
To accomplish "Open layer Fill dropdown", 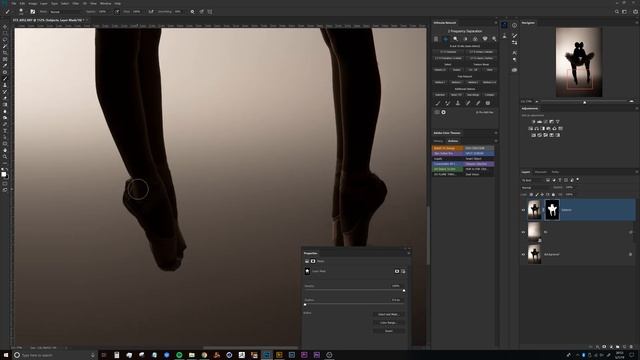I will click(570, 195).
